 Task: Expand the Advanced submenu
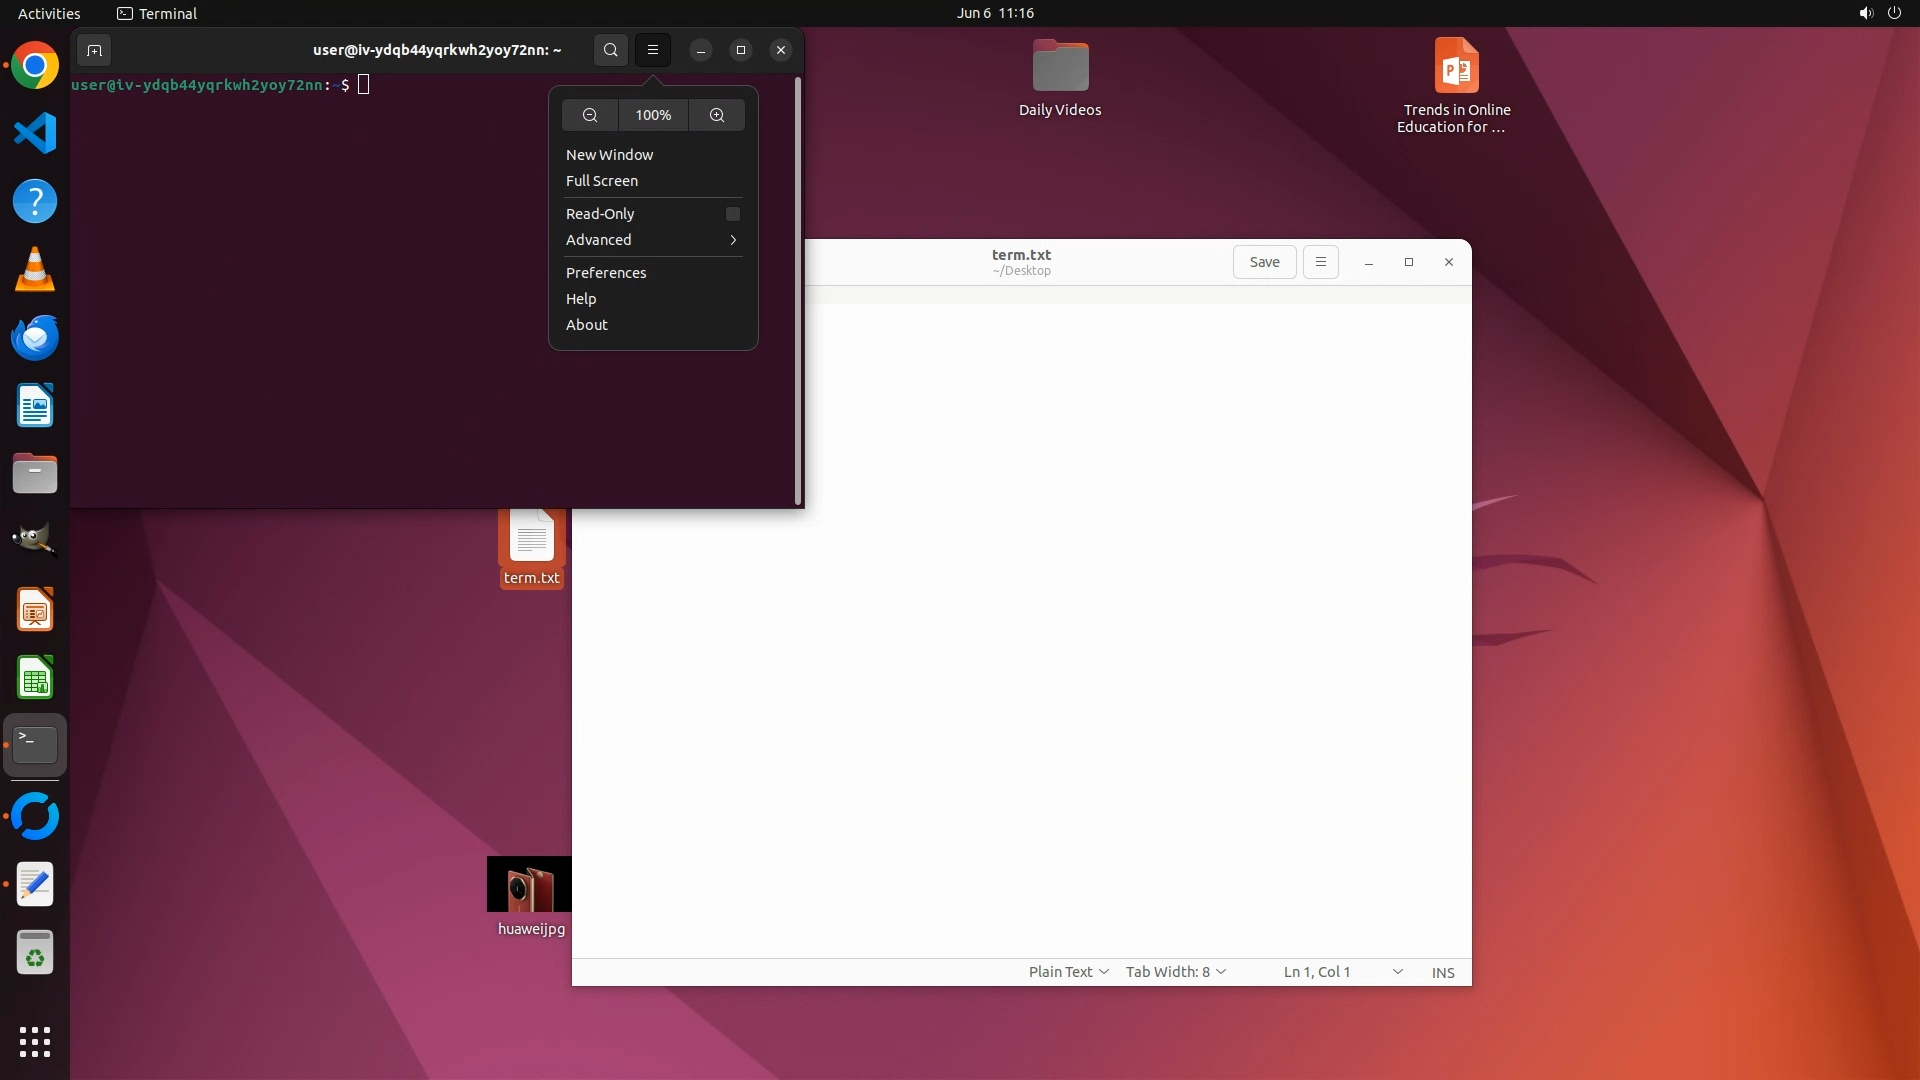pos(652,240)
